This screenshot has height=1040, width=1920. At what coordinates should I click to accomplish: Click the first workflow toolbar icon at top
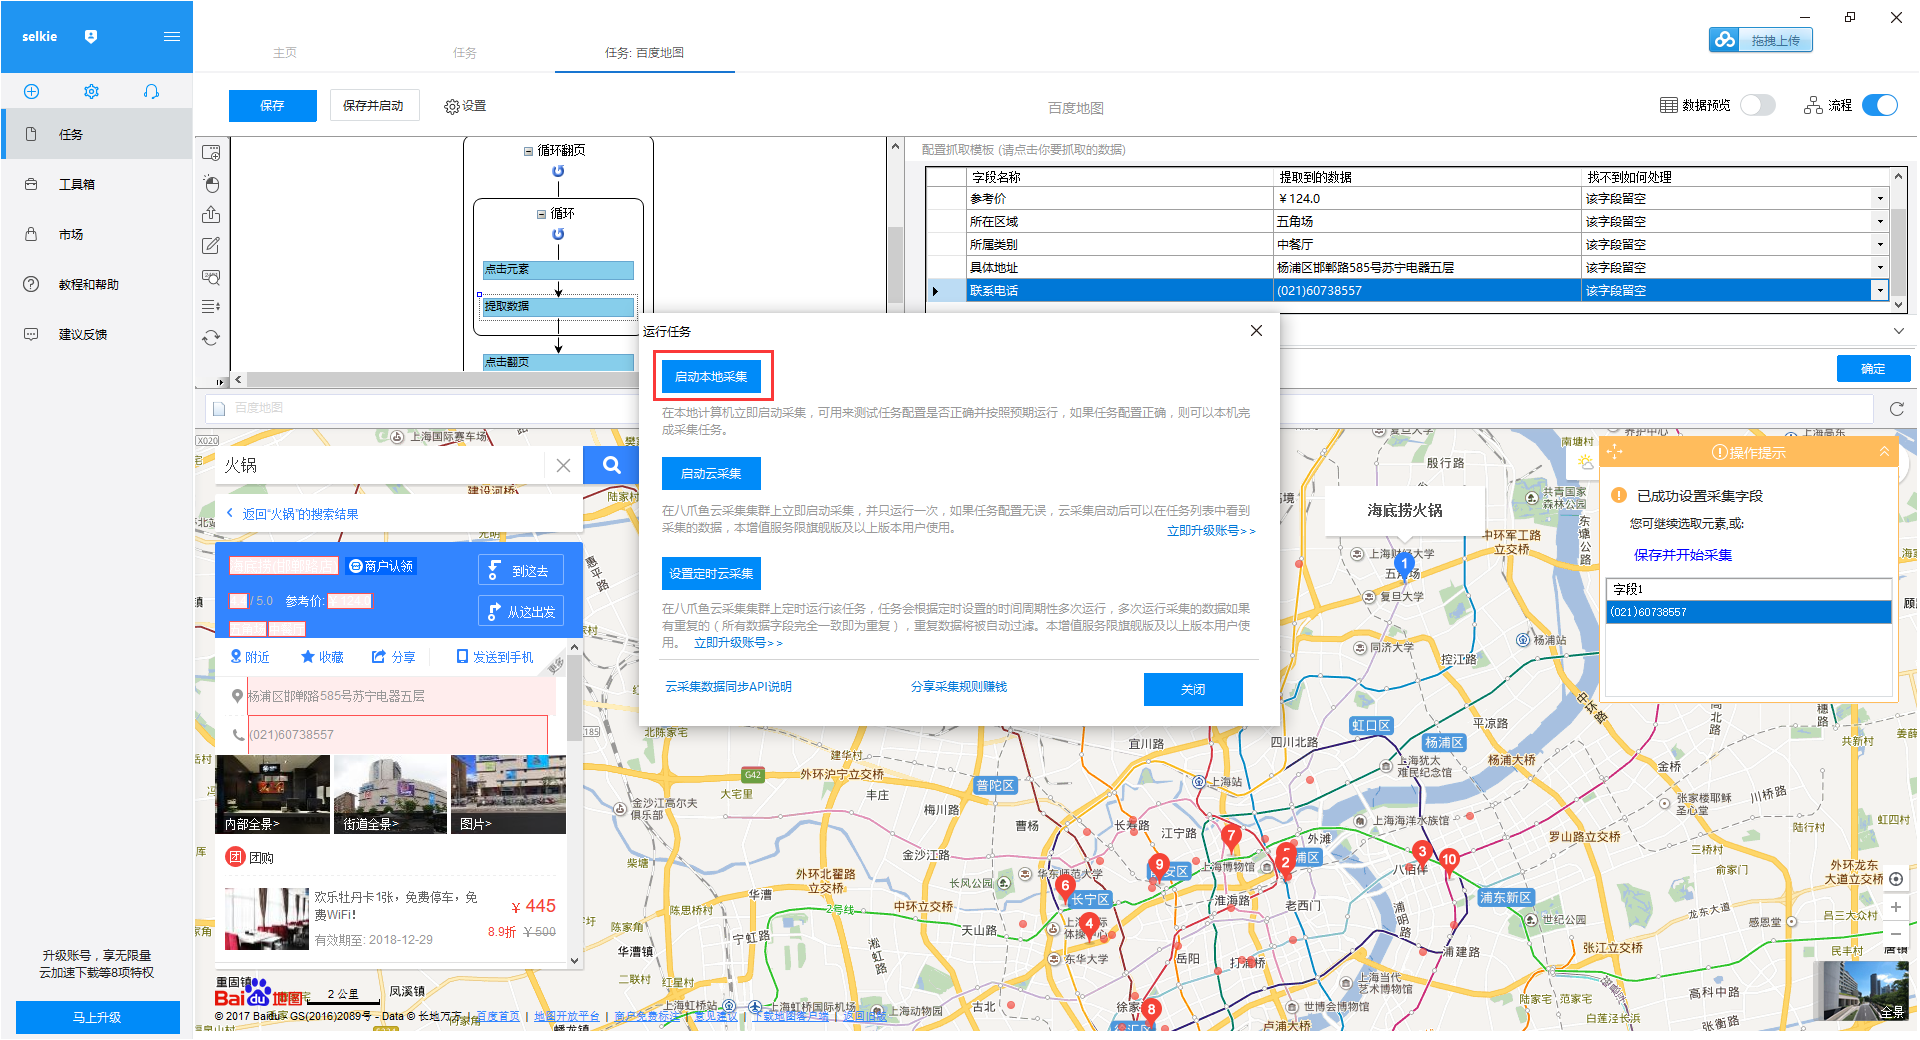point(211,153)
